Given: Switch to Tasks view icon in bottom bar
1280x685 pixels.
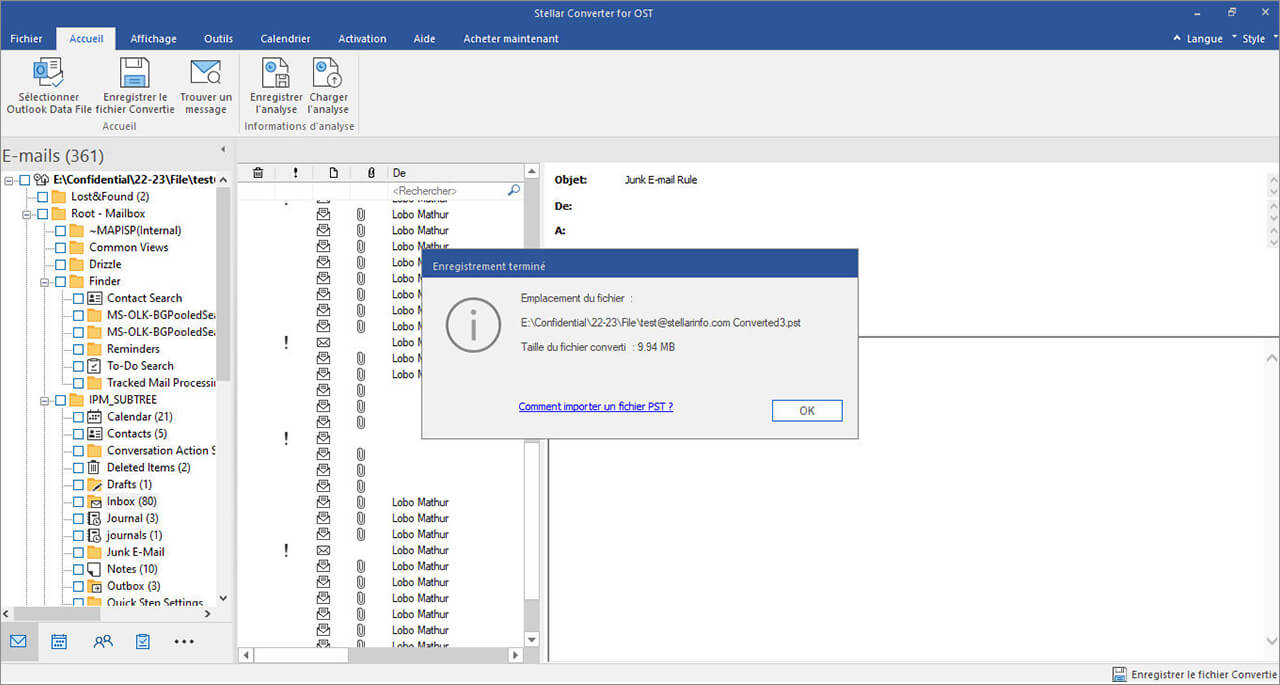Looking at the screenshot, I should [x=143, y=642].
